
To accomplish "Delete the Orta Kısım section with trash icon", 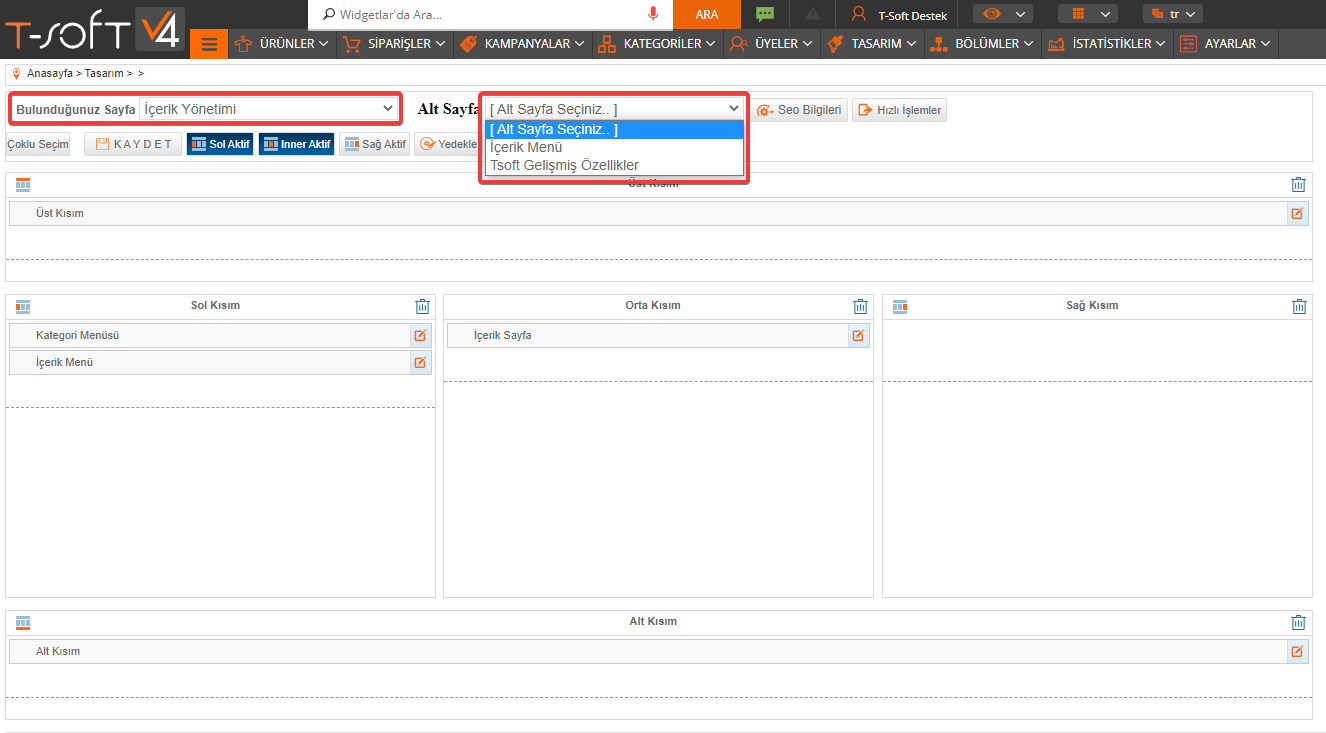I will click(x=860, y=307).
